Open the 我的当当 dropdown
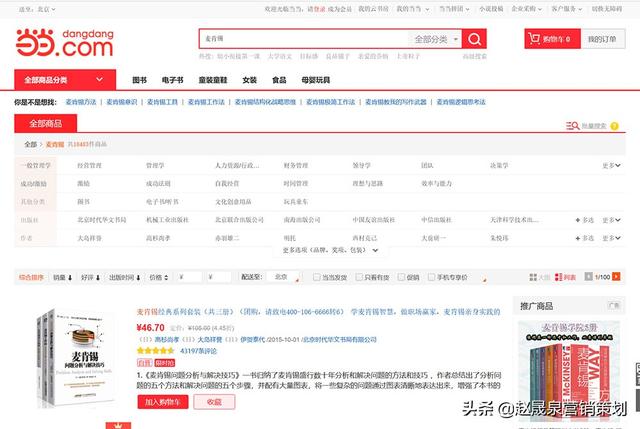Screen dimensions: 640x429 (x=413, y=9)
